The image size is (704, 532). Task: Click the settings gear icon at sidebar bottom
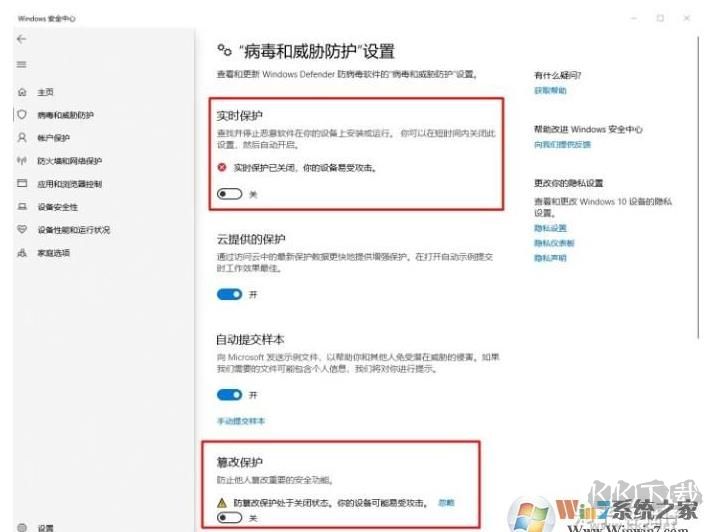tap(22, 528)
